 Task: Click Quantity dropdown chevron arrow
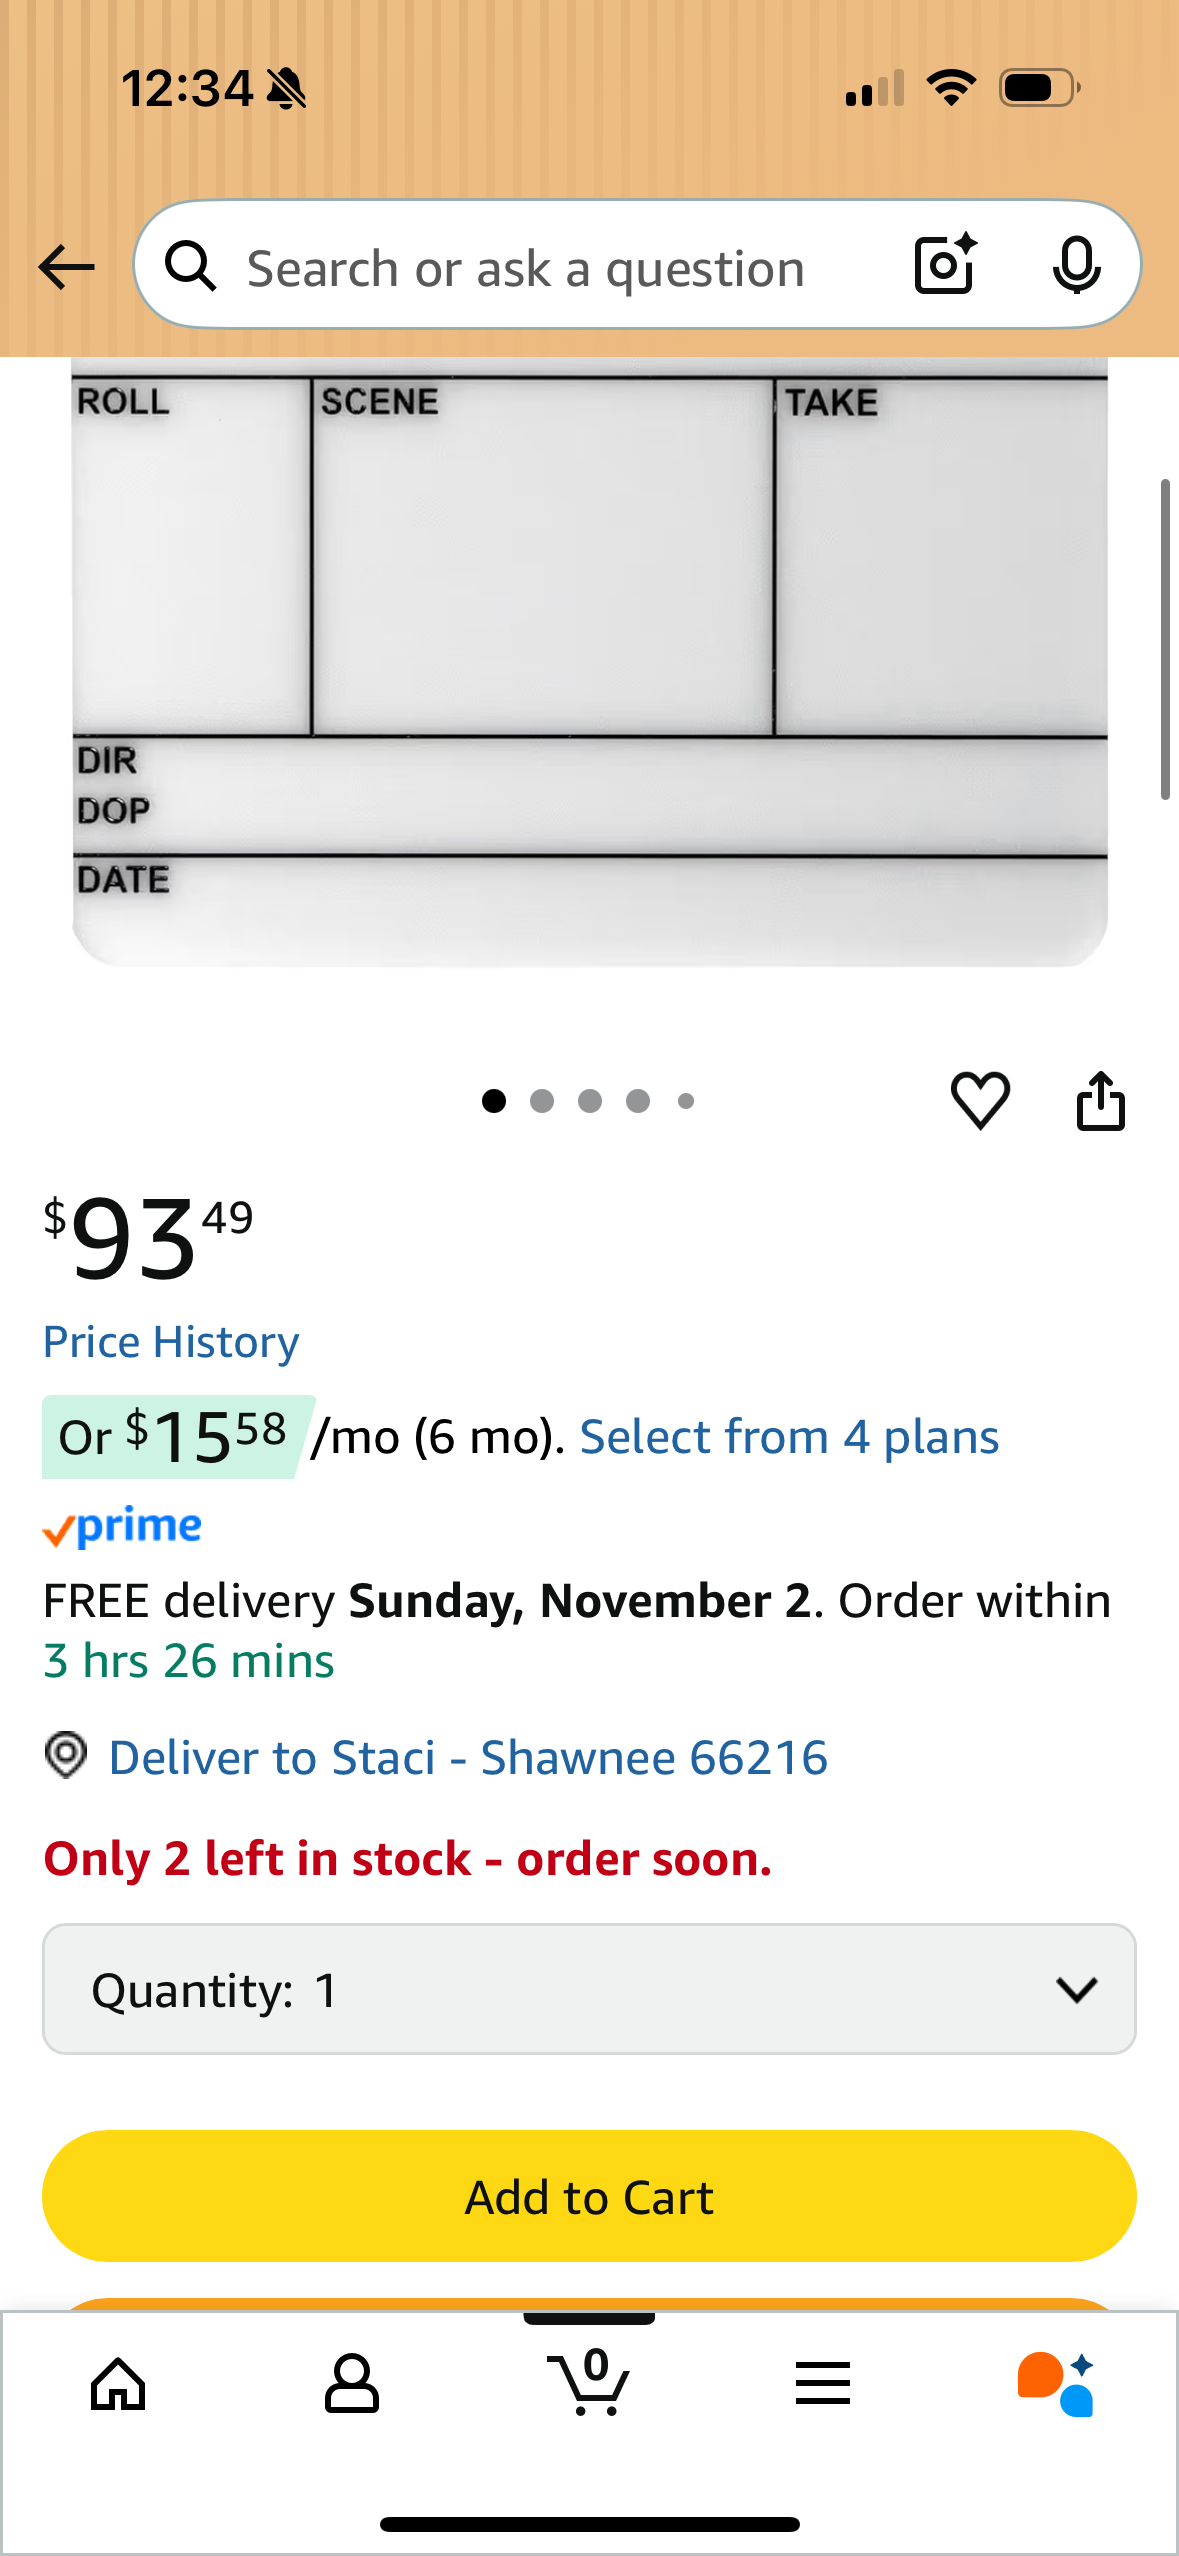(1076, 1989)
